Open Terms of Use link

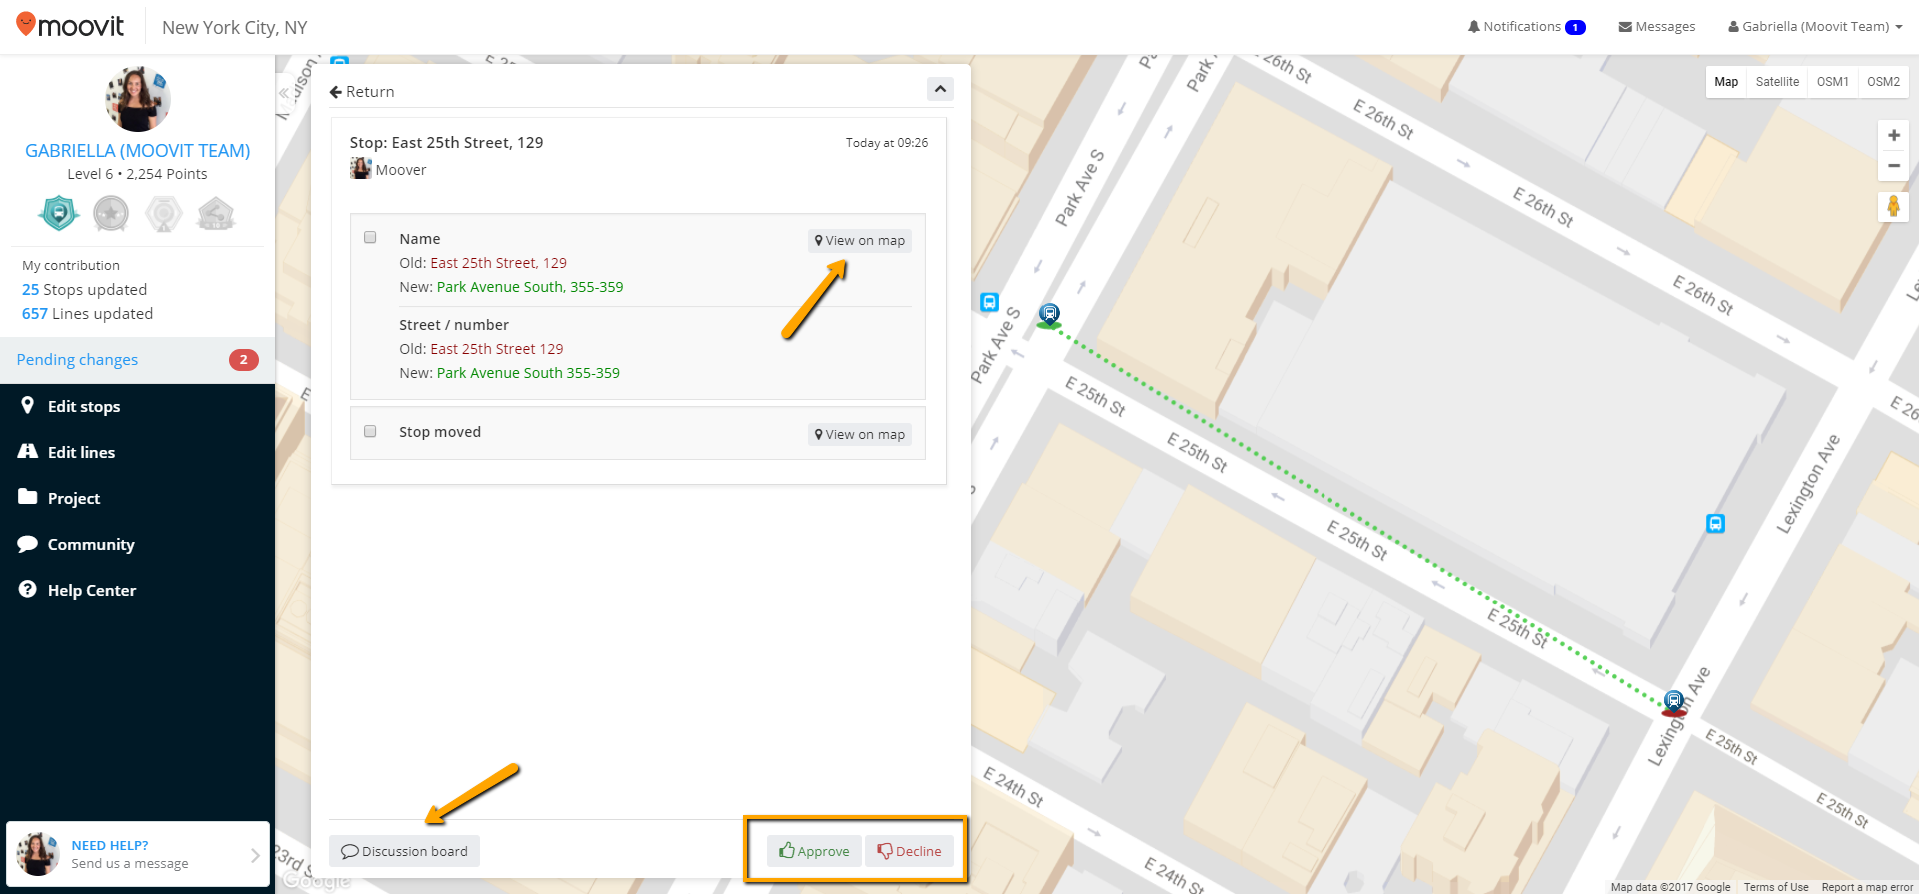tap(1776, 887)
